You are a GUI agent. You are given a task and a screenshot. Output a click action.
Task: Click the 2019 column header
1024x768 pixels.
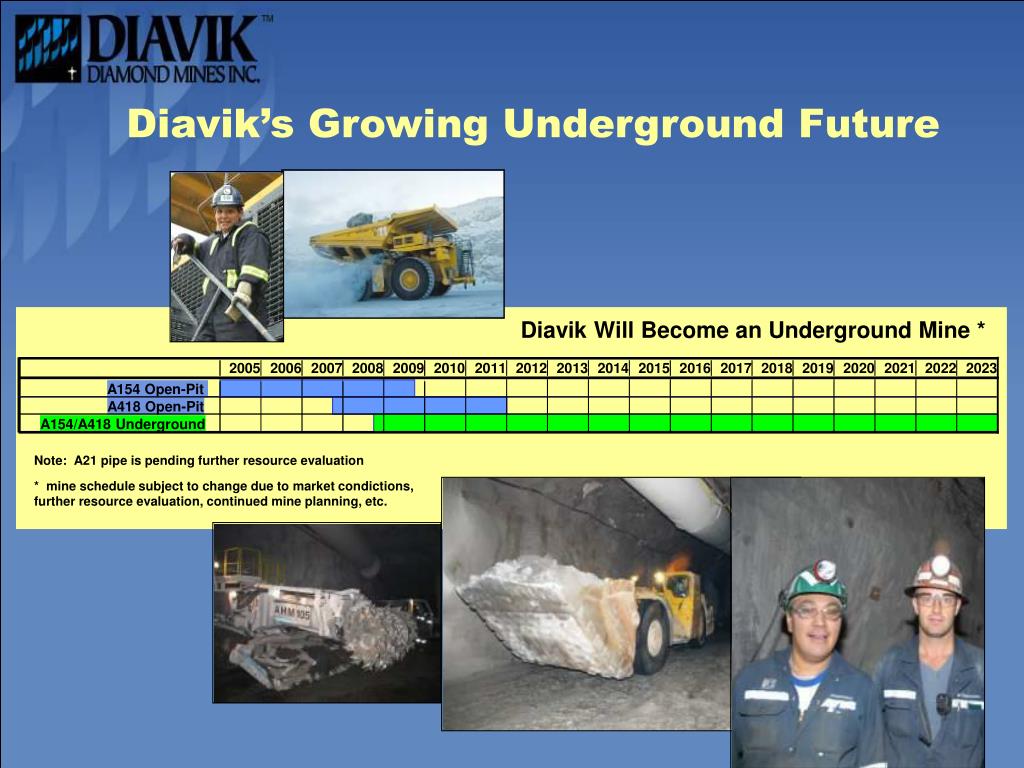[818, 368]
